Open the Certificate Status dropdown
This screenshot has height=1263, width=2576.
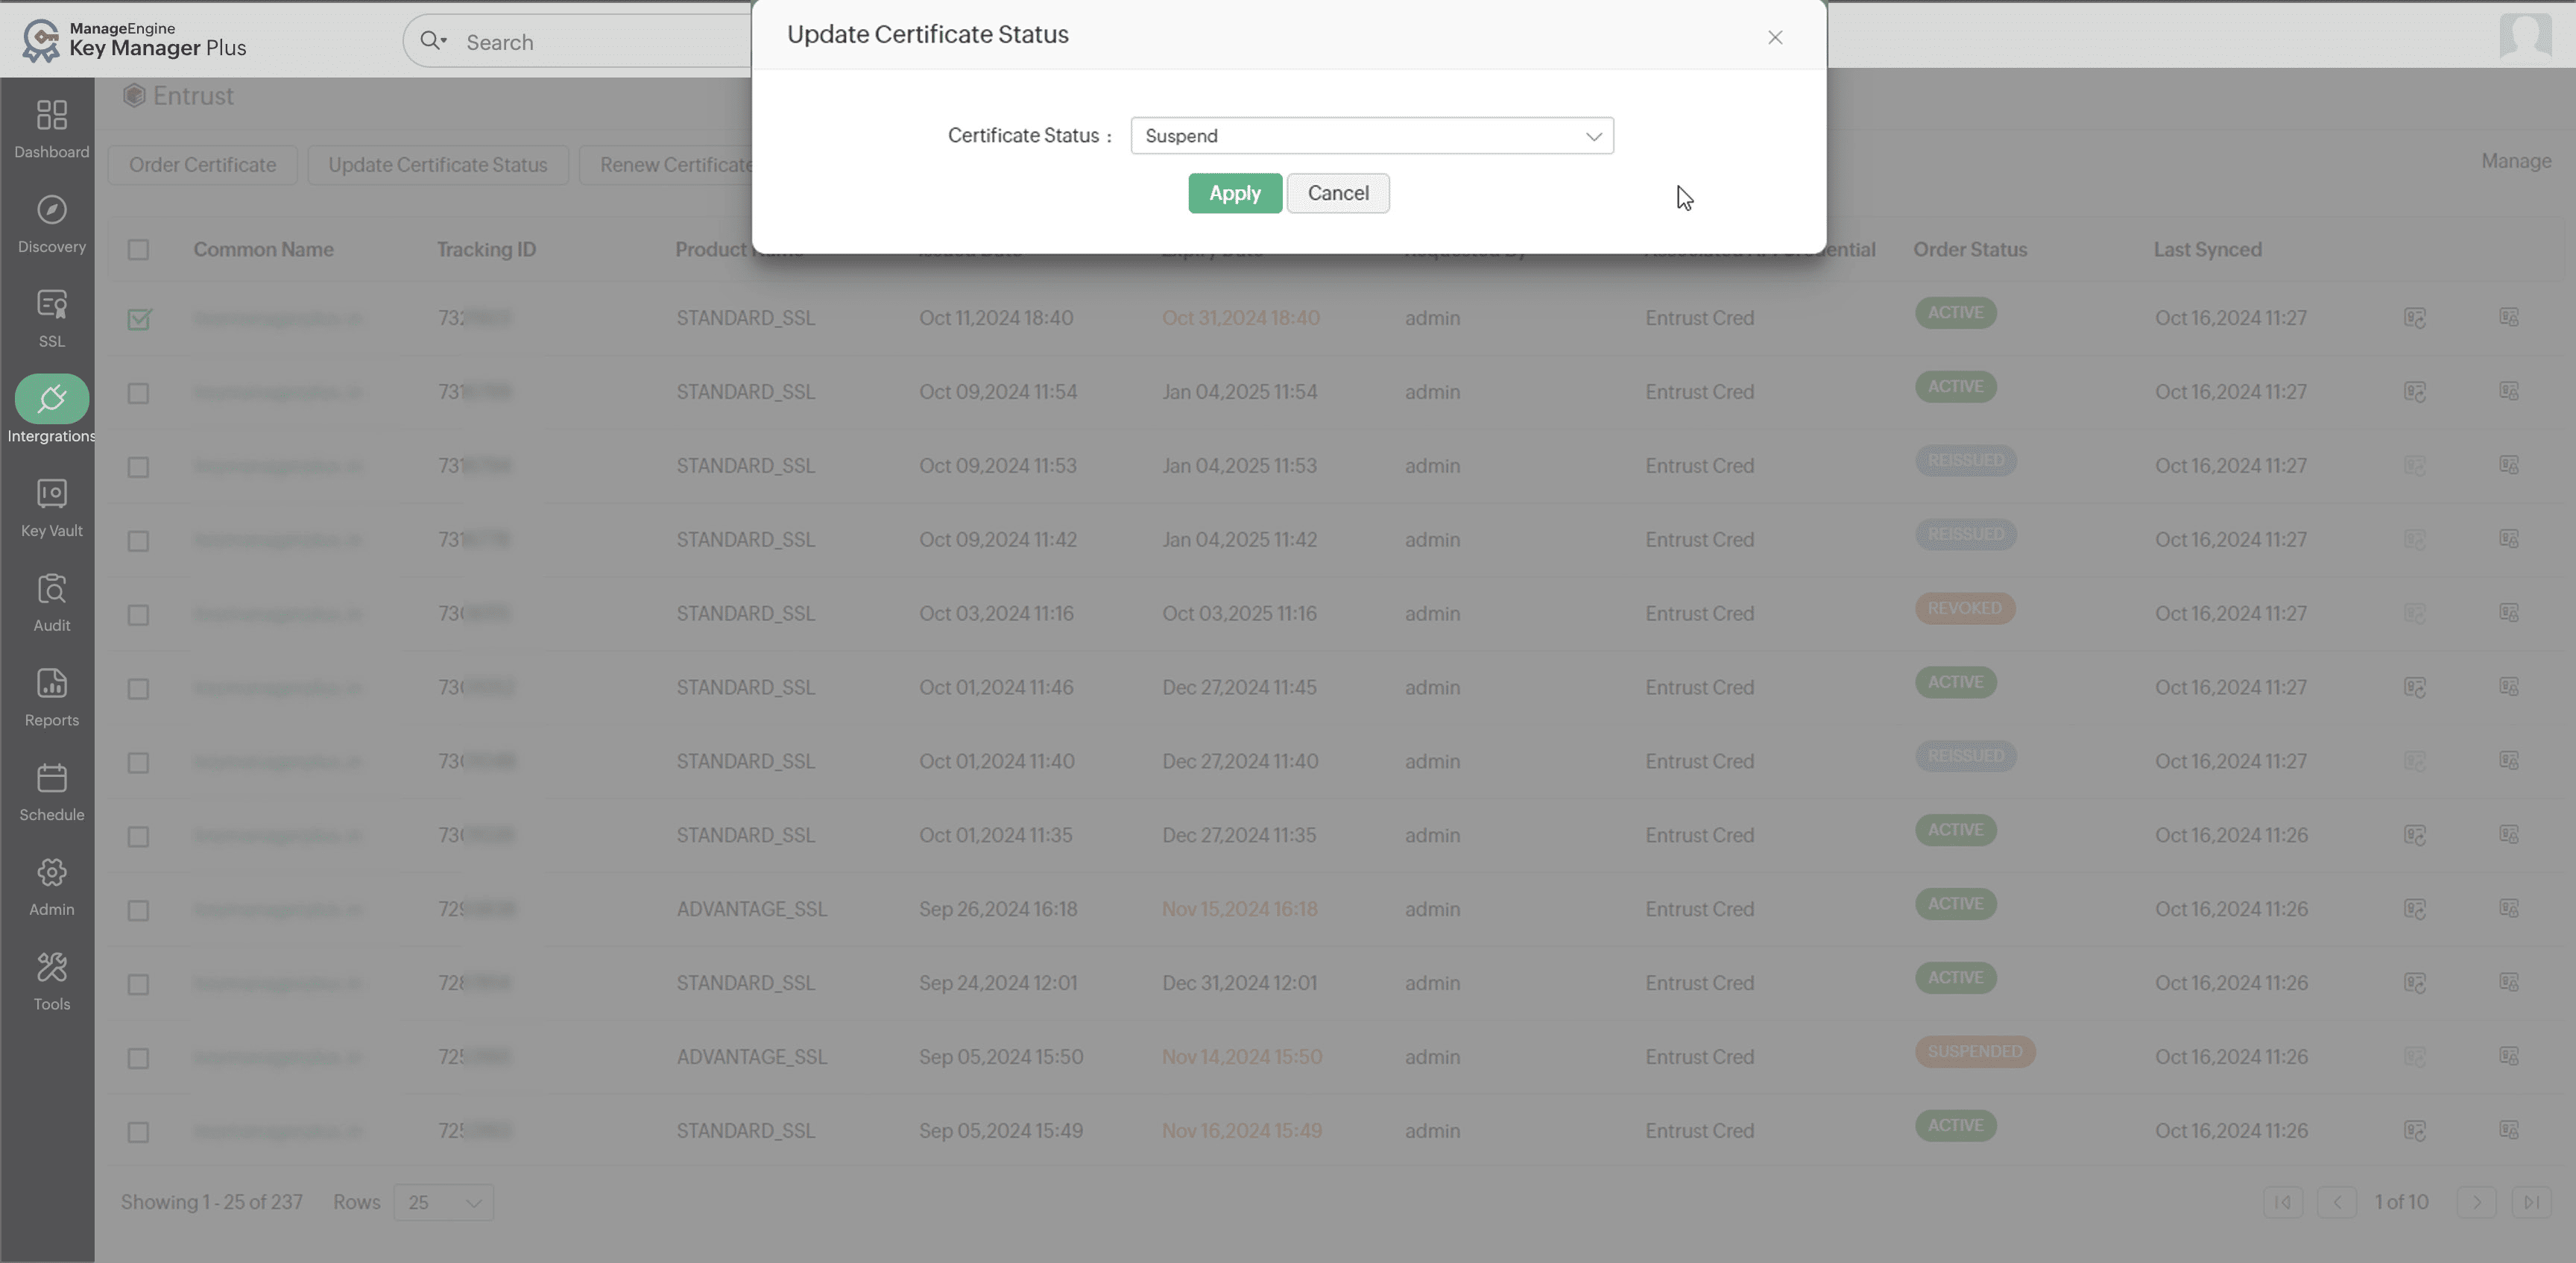pos(1372,136)
